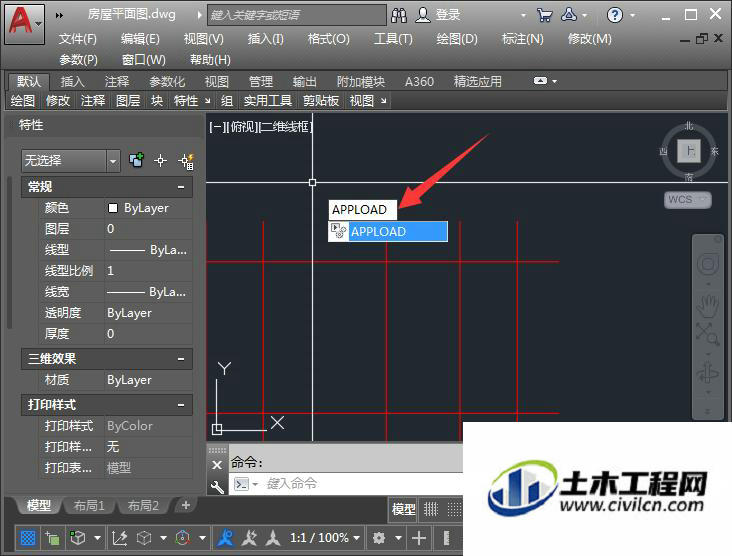Click the gizmo status bar icon

coord(183,538)
